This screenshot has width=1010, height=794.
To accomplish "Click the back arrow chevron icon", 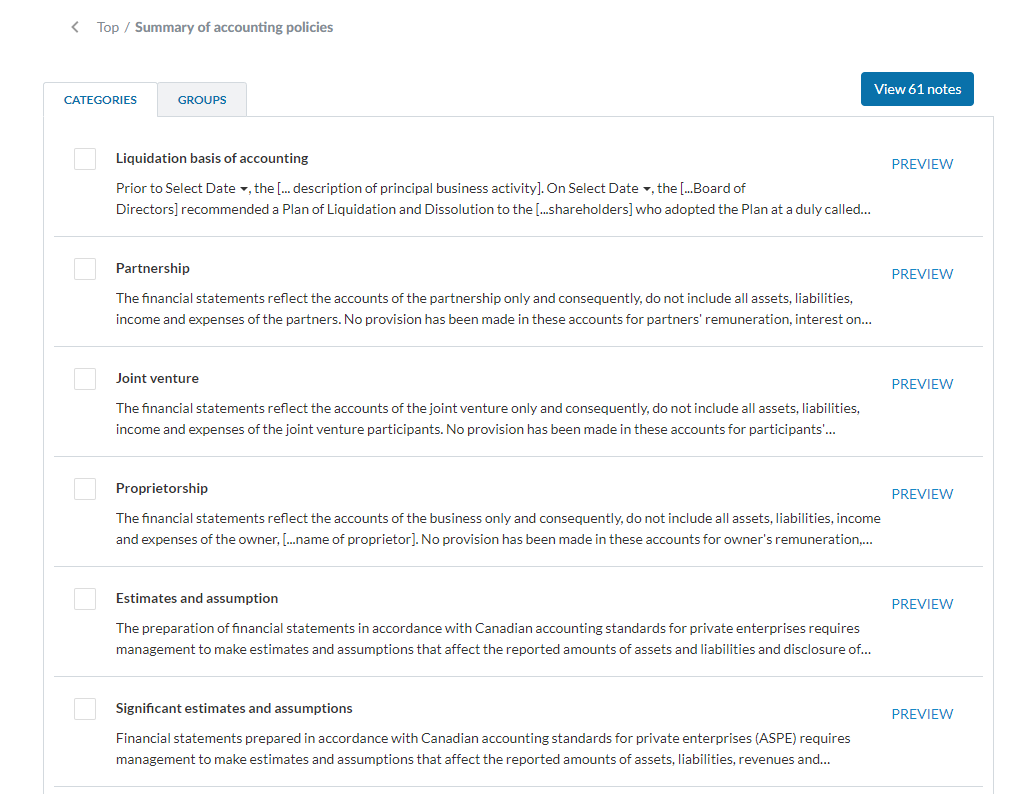I will coord(75,27).
